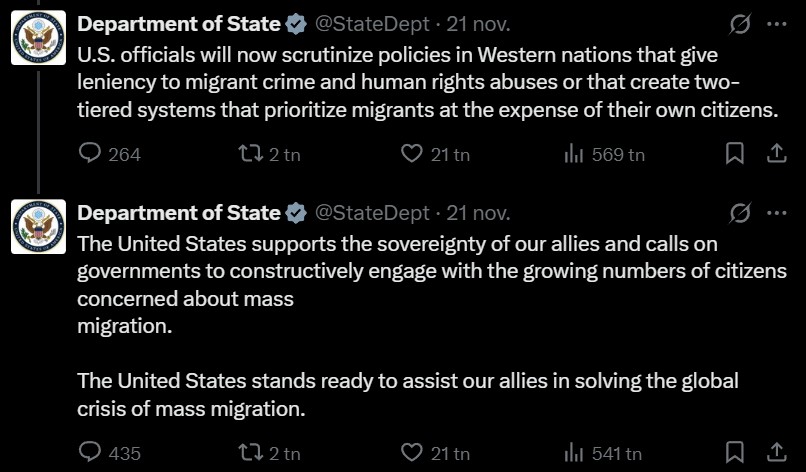806x472 pixels.
Task: Bookmark the second tweet about mass migration
Action: point(734,453)
